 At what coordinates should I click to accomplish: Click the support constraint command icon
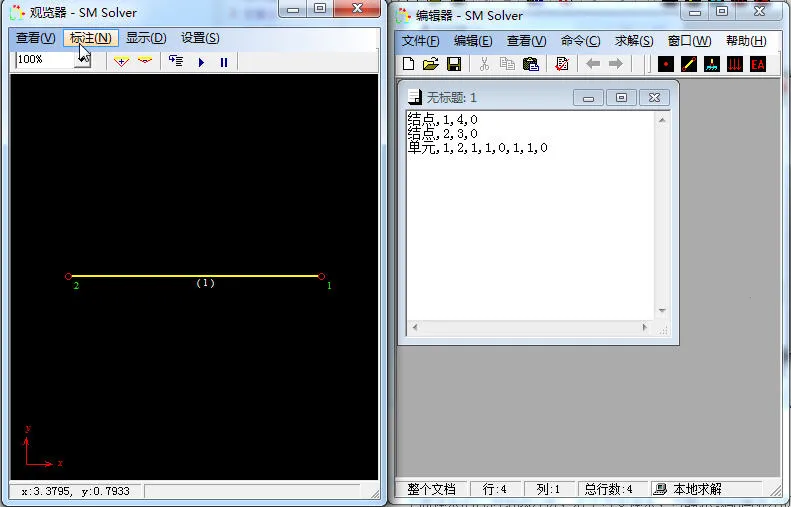coord(712,64)
